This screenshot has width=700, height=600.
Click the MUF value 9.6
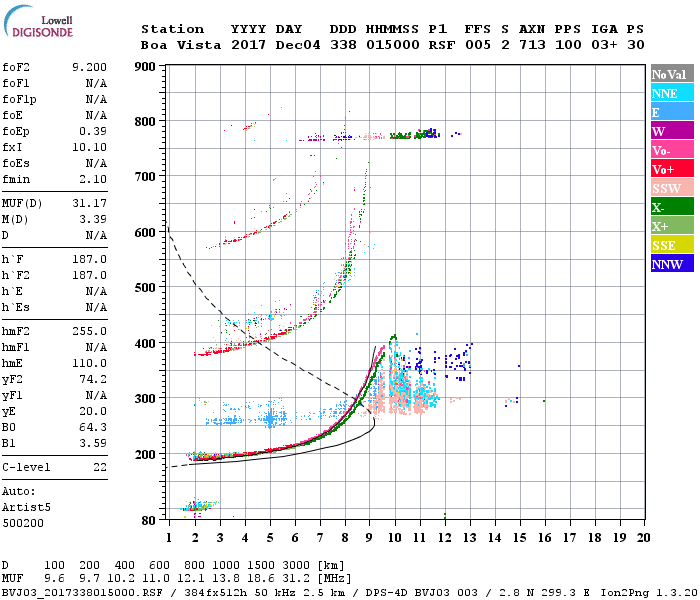tap(54, 579)
